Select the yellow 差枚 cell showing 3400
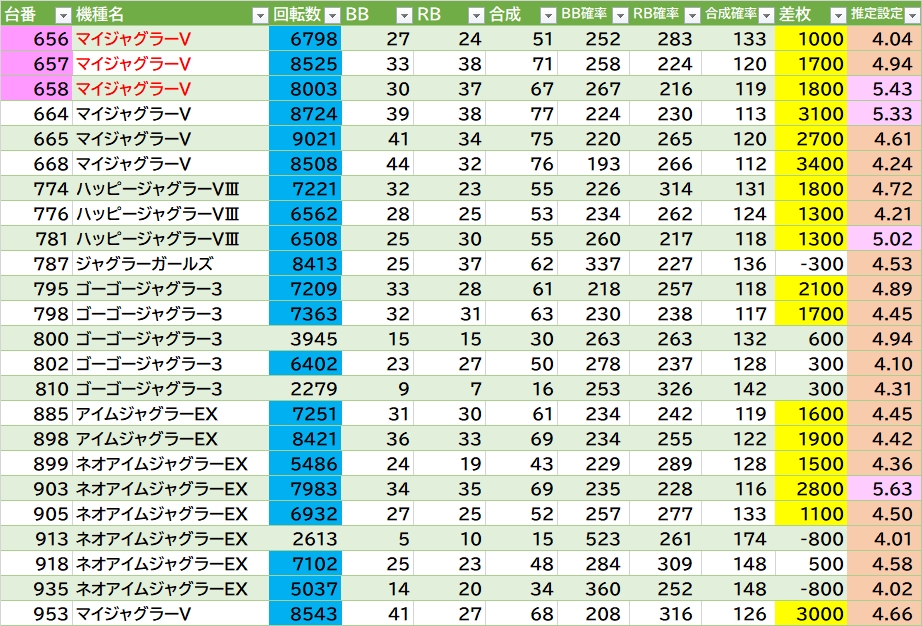 click(x=810, y=164)
